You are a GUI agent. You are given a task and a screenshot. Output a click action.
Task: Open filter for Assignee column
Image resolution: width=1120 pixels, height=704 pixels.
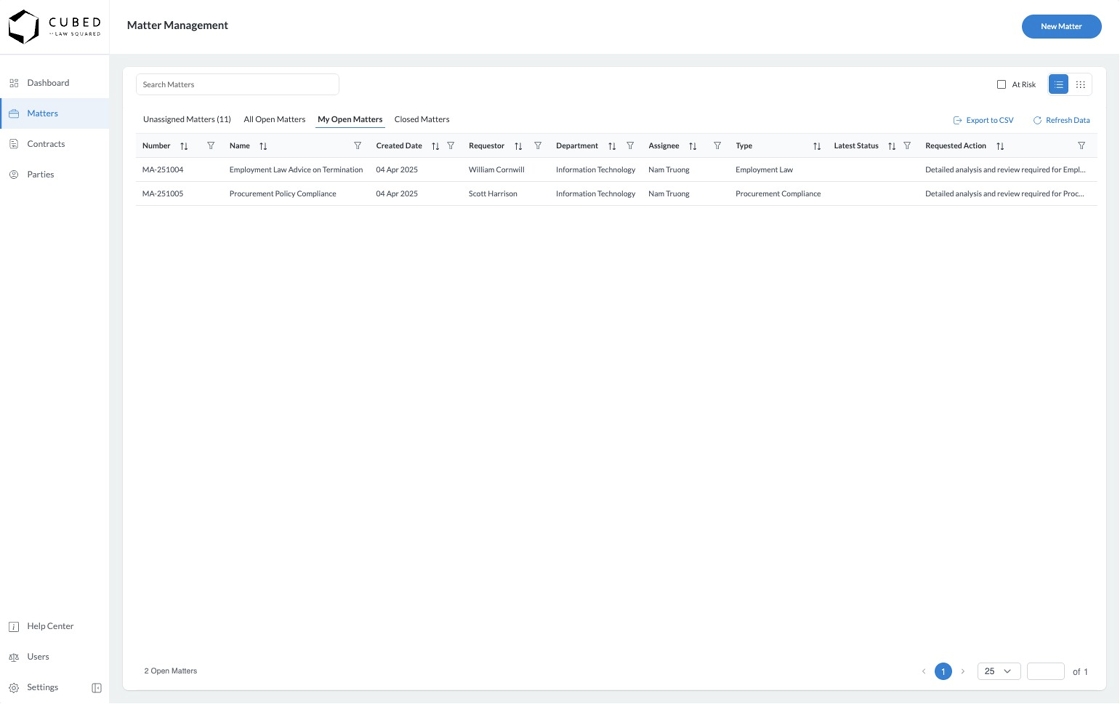(x=717, y=146)
